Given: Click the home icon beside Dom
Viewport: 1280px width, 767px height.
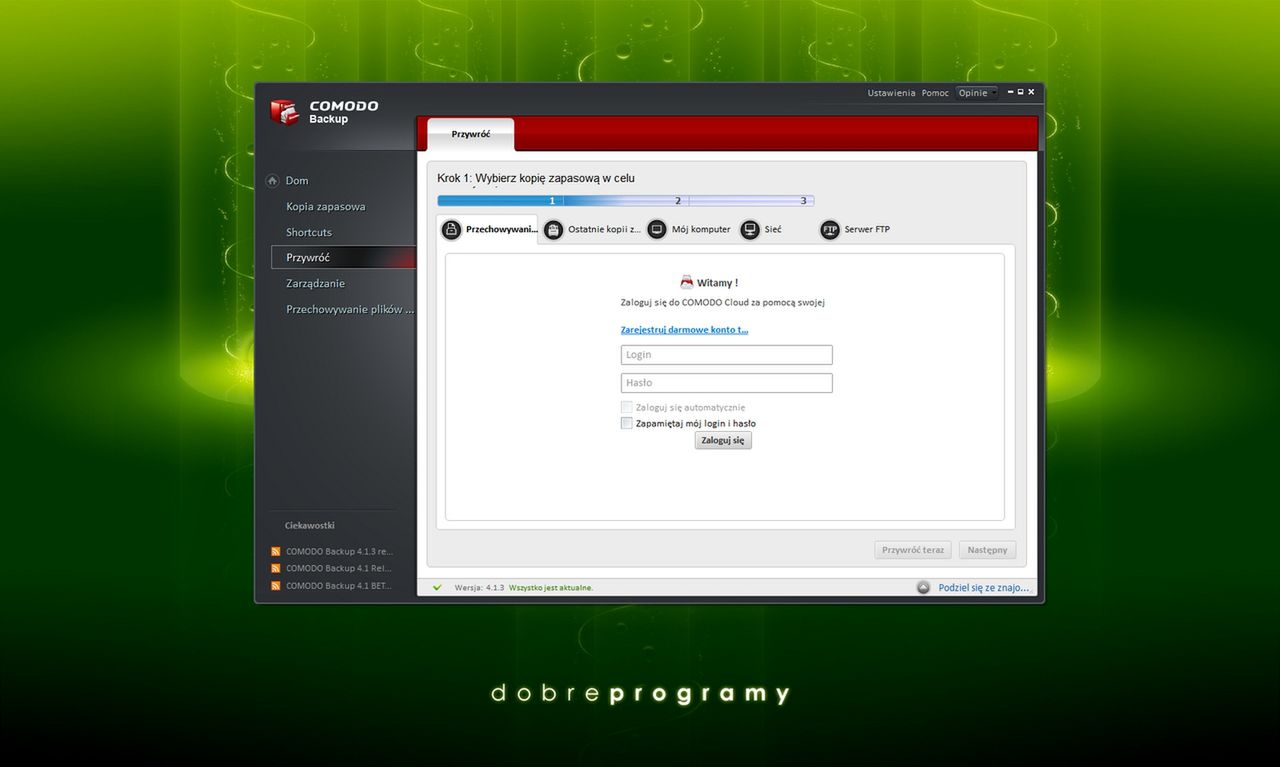Looking at the screenshot, I should pyautogui.click(x=272, y=181).
